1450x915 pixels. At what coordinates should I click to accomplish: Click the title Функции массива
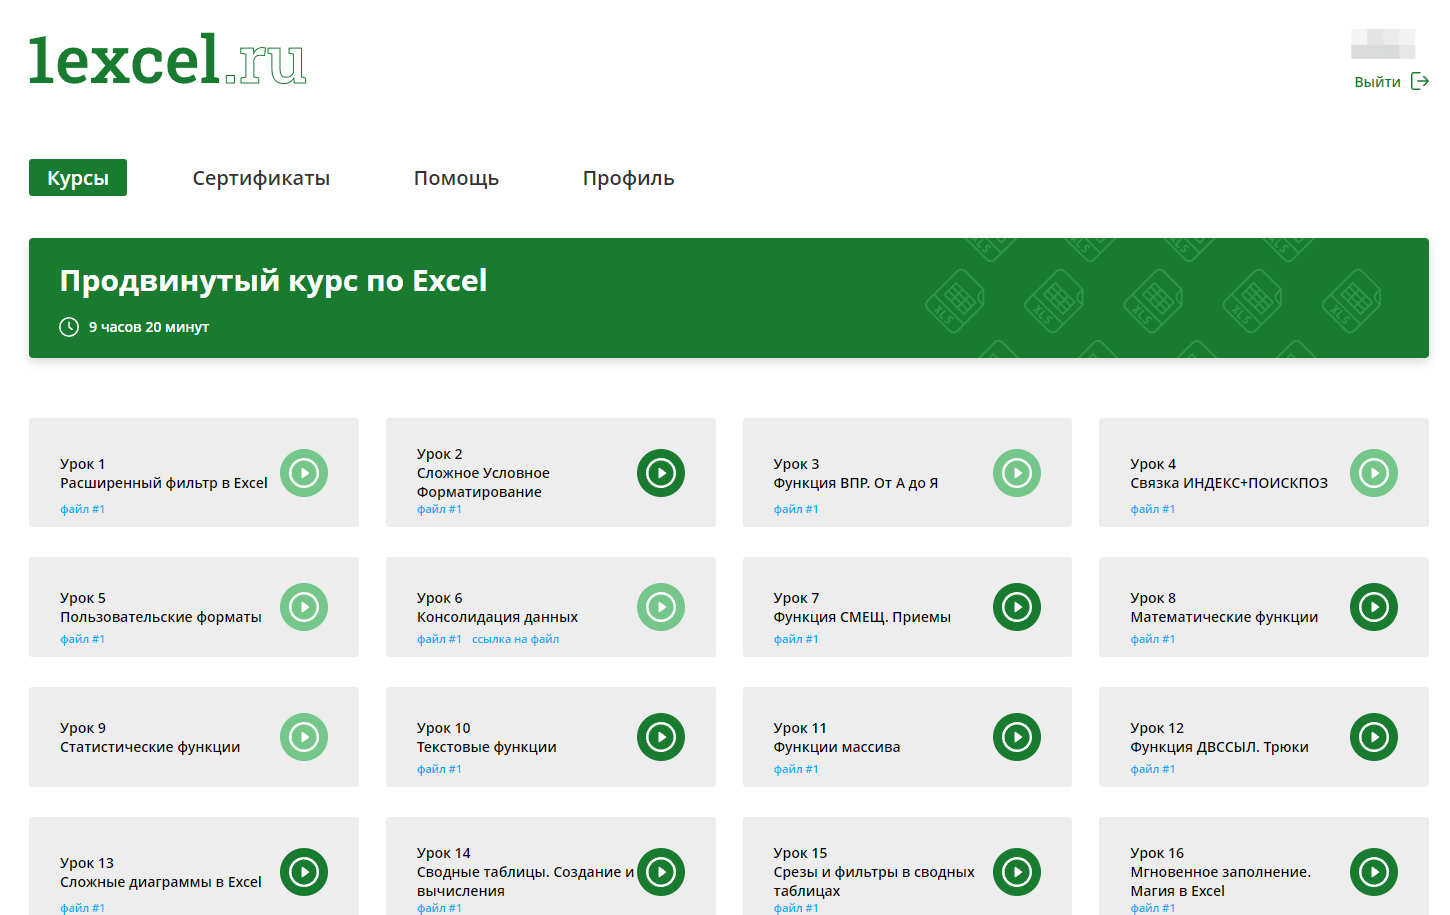coord(836,747)
